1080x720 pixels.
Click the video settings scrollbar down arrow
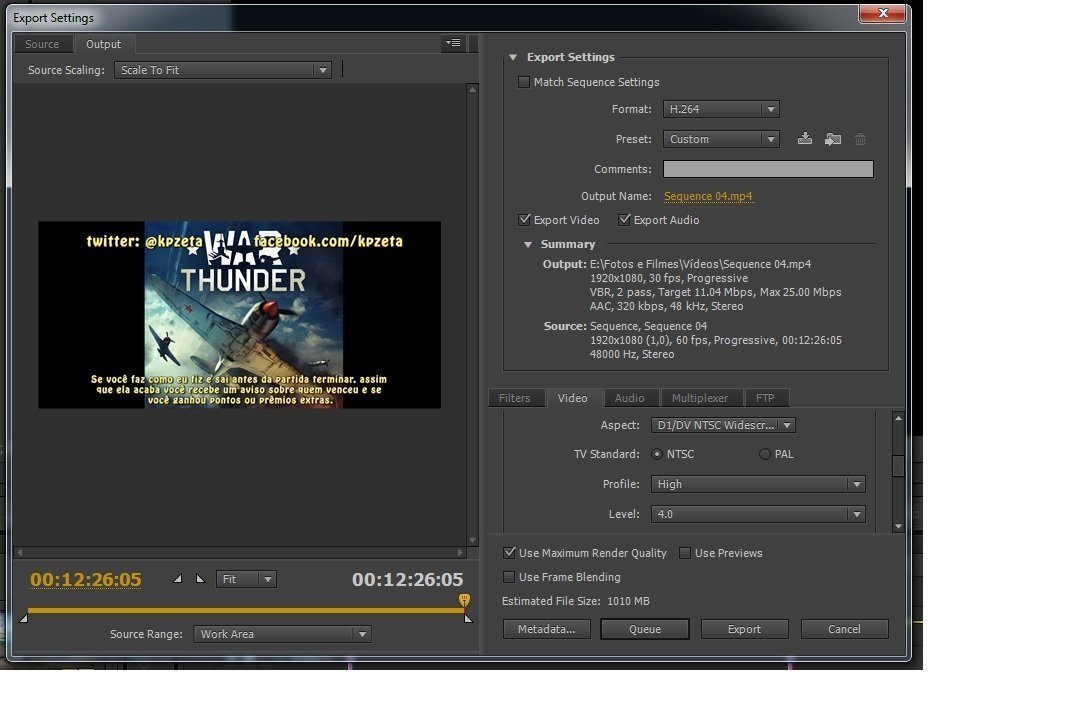pos(898,526)
